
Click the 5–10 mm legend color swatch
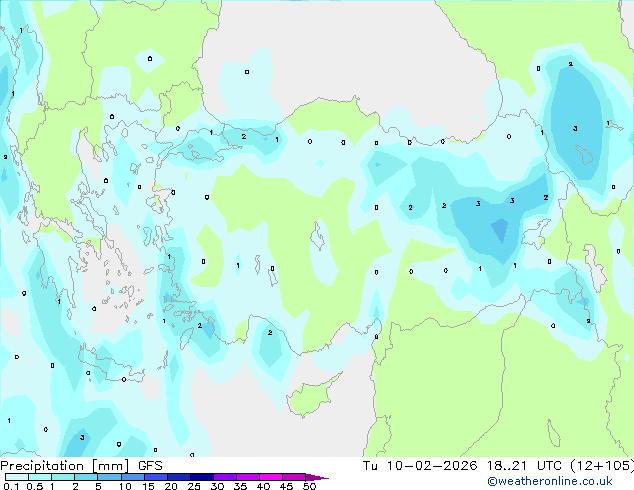point(109,477)
